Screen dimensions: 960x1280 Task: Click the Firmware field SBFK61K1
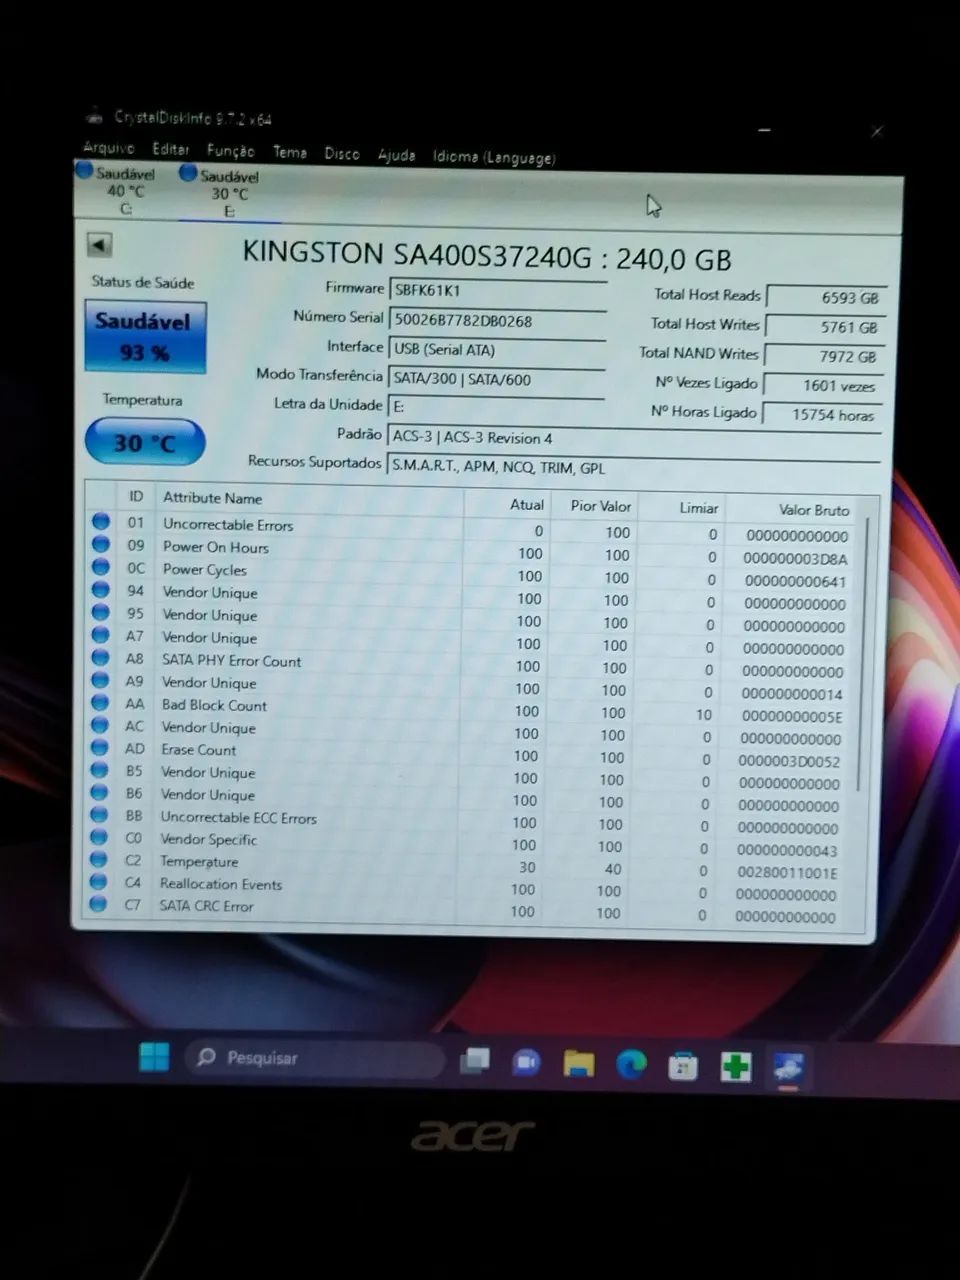click(x=497, y=291)
